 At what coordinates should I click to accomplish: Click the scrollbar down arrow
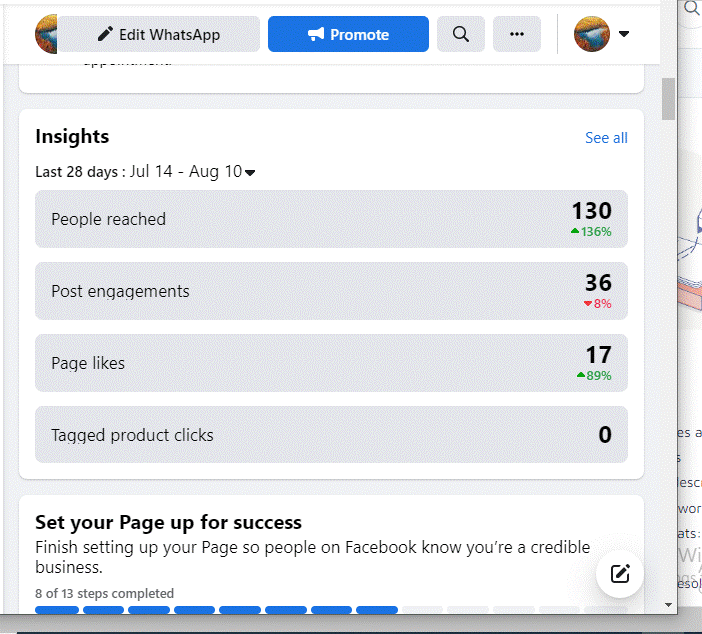pyautogui.click(x=668, y=604)
